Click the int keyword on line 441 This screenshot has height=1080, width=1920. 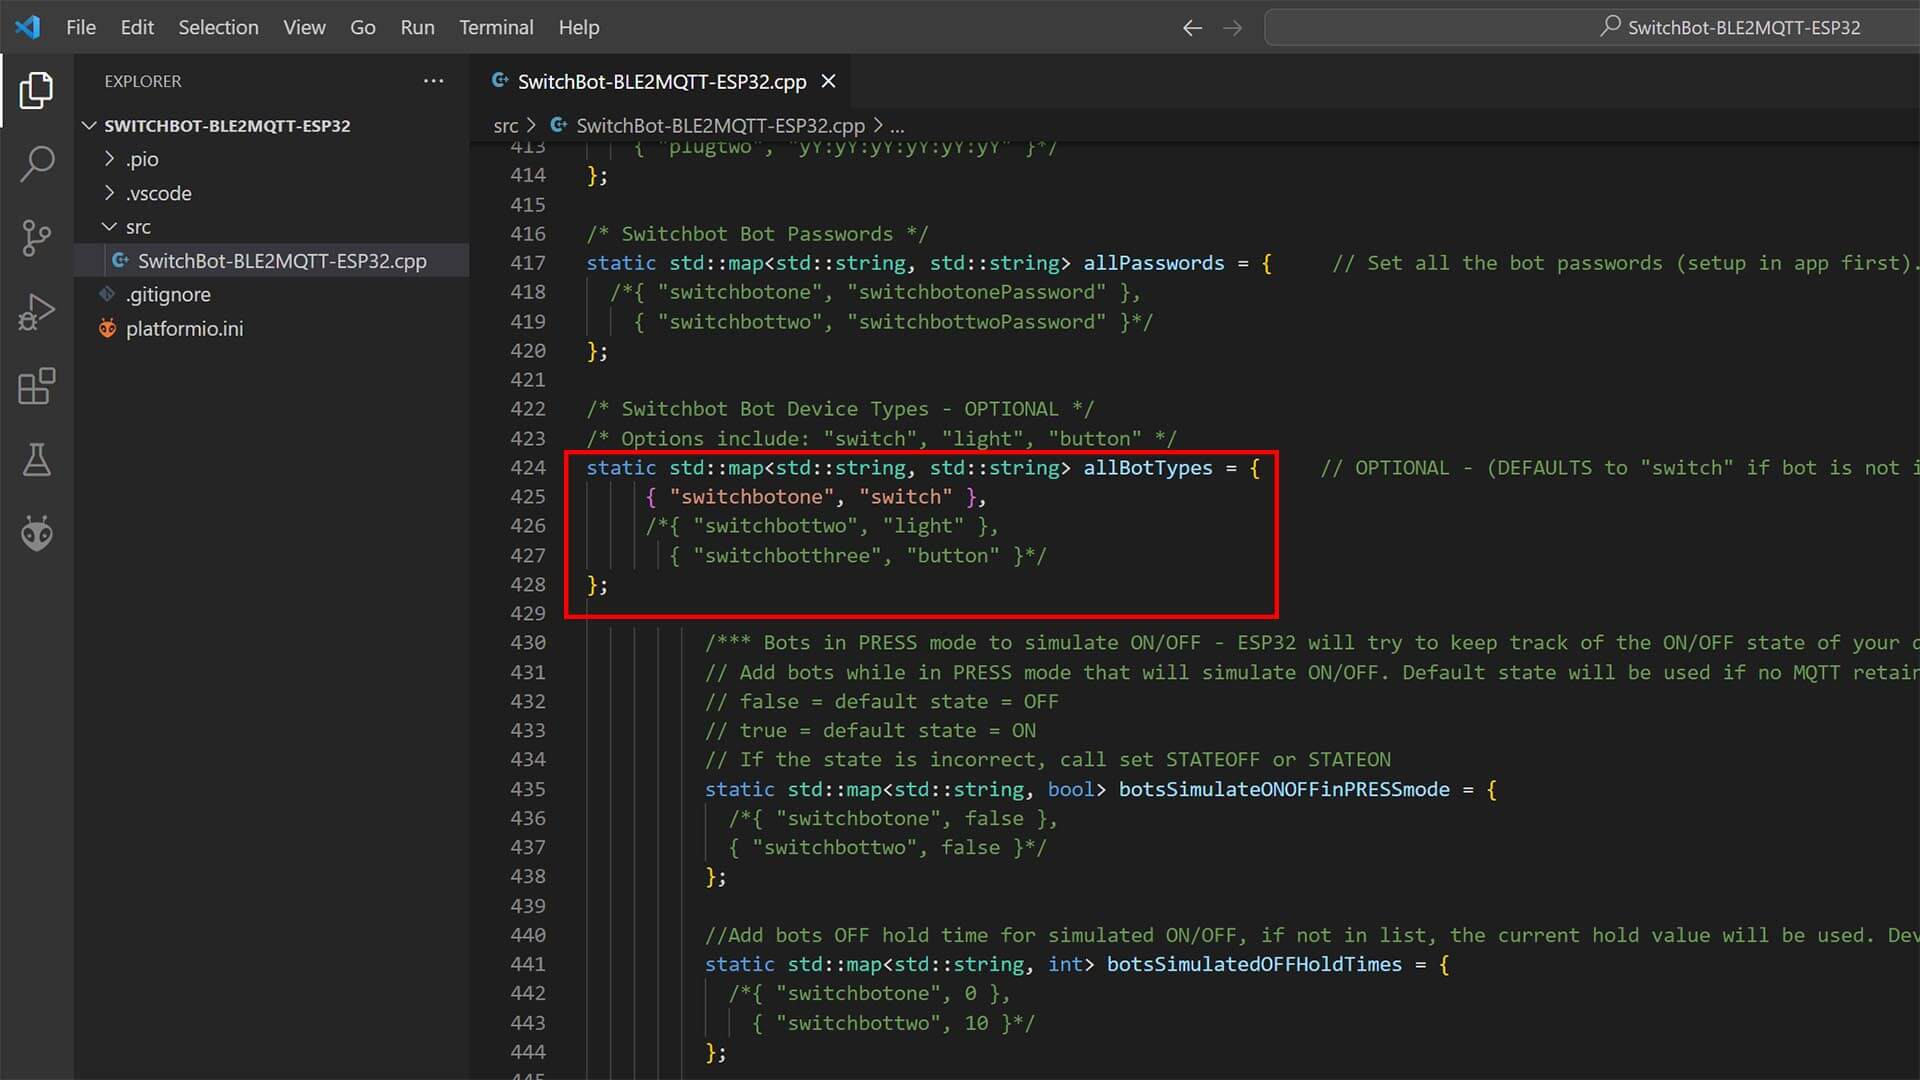click(x=1065, y=964)
